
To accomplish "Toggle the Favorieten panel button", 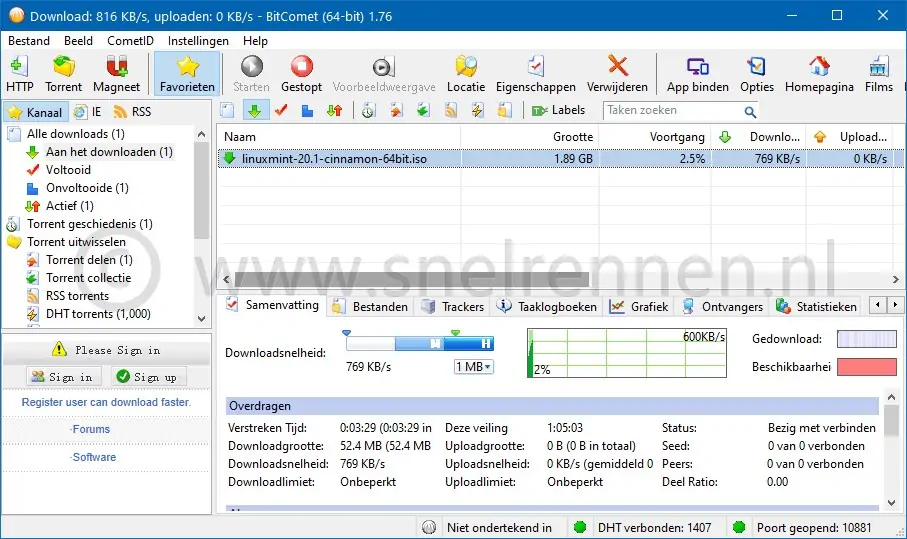I will (187, 73).
